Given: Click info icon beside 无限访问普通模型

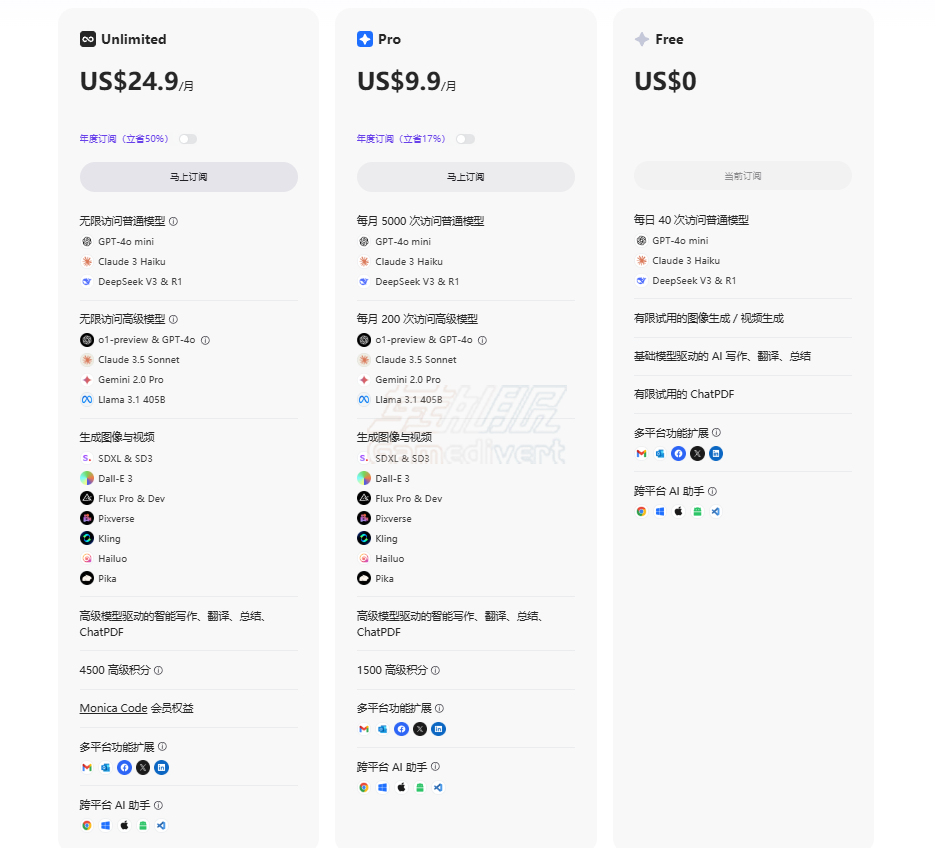Looking at the screenshot, I should click(x=173, y=221).
